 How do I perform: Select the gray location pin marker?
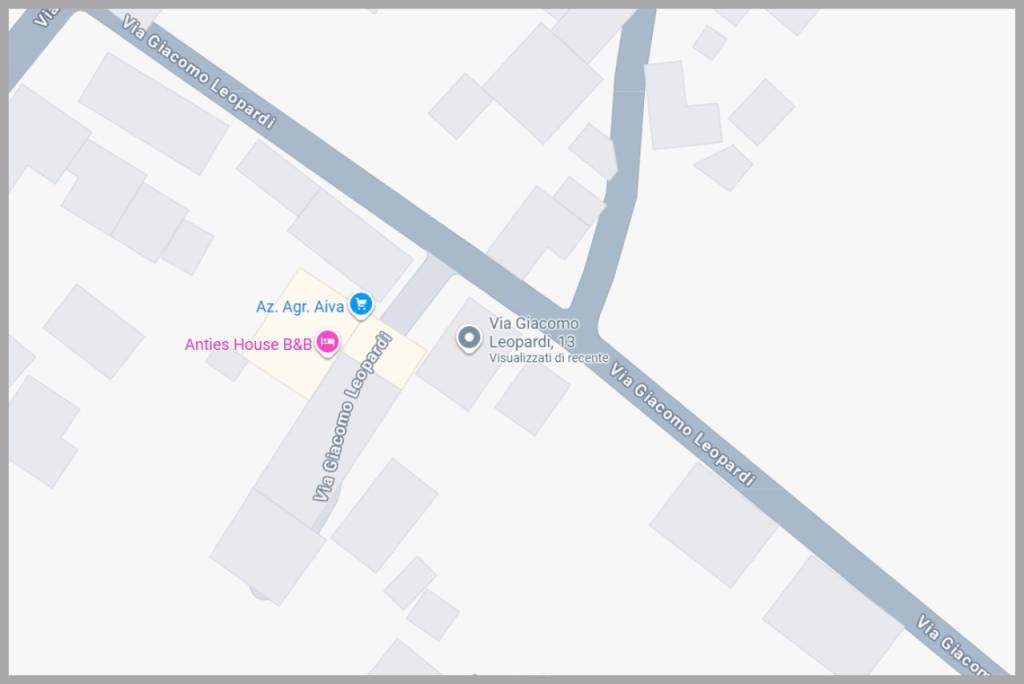[x=468, y=339]
